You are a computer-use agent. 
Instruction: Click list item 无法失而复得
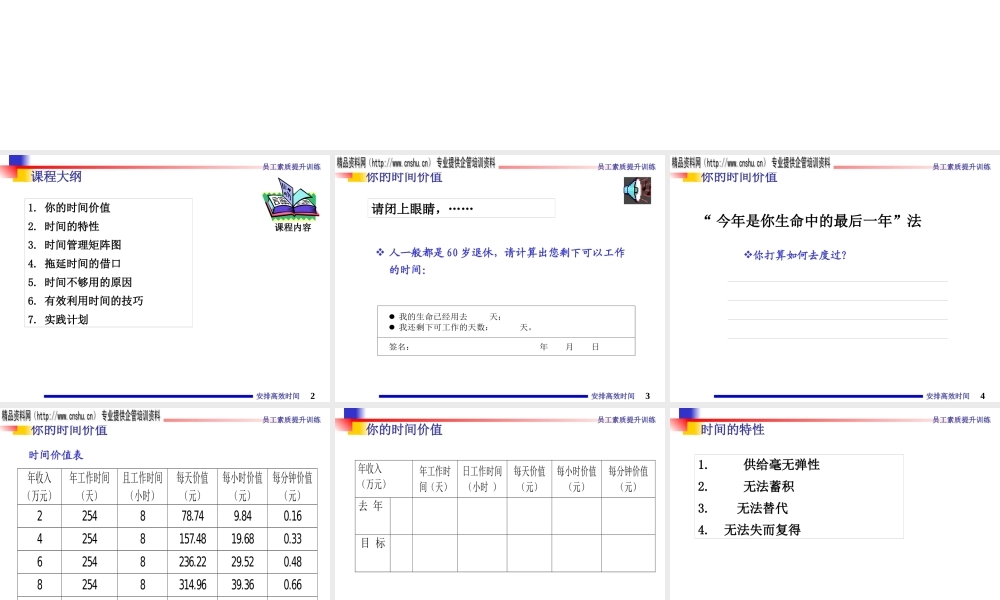[762, 530]
